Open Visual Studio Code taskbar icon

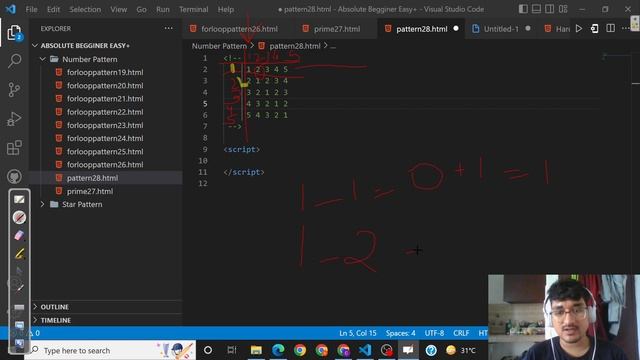[365, 350]
